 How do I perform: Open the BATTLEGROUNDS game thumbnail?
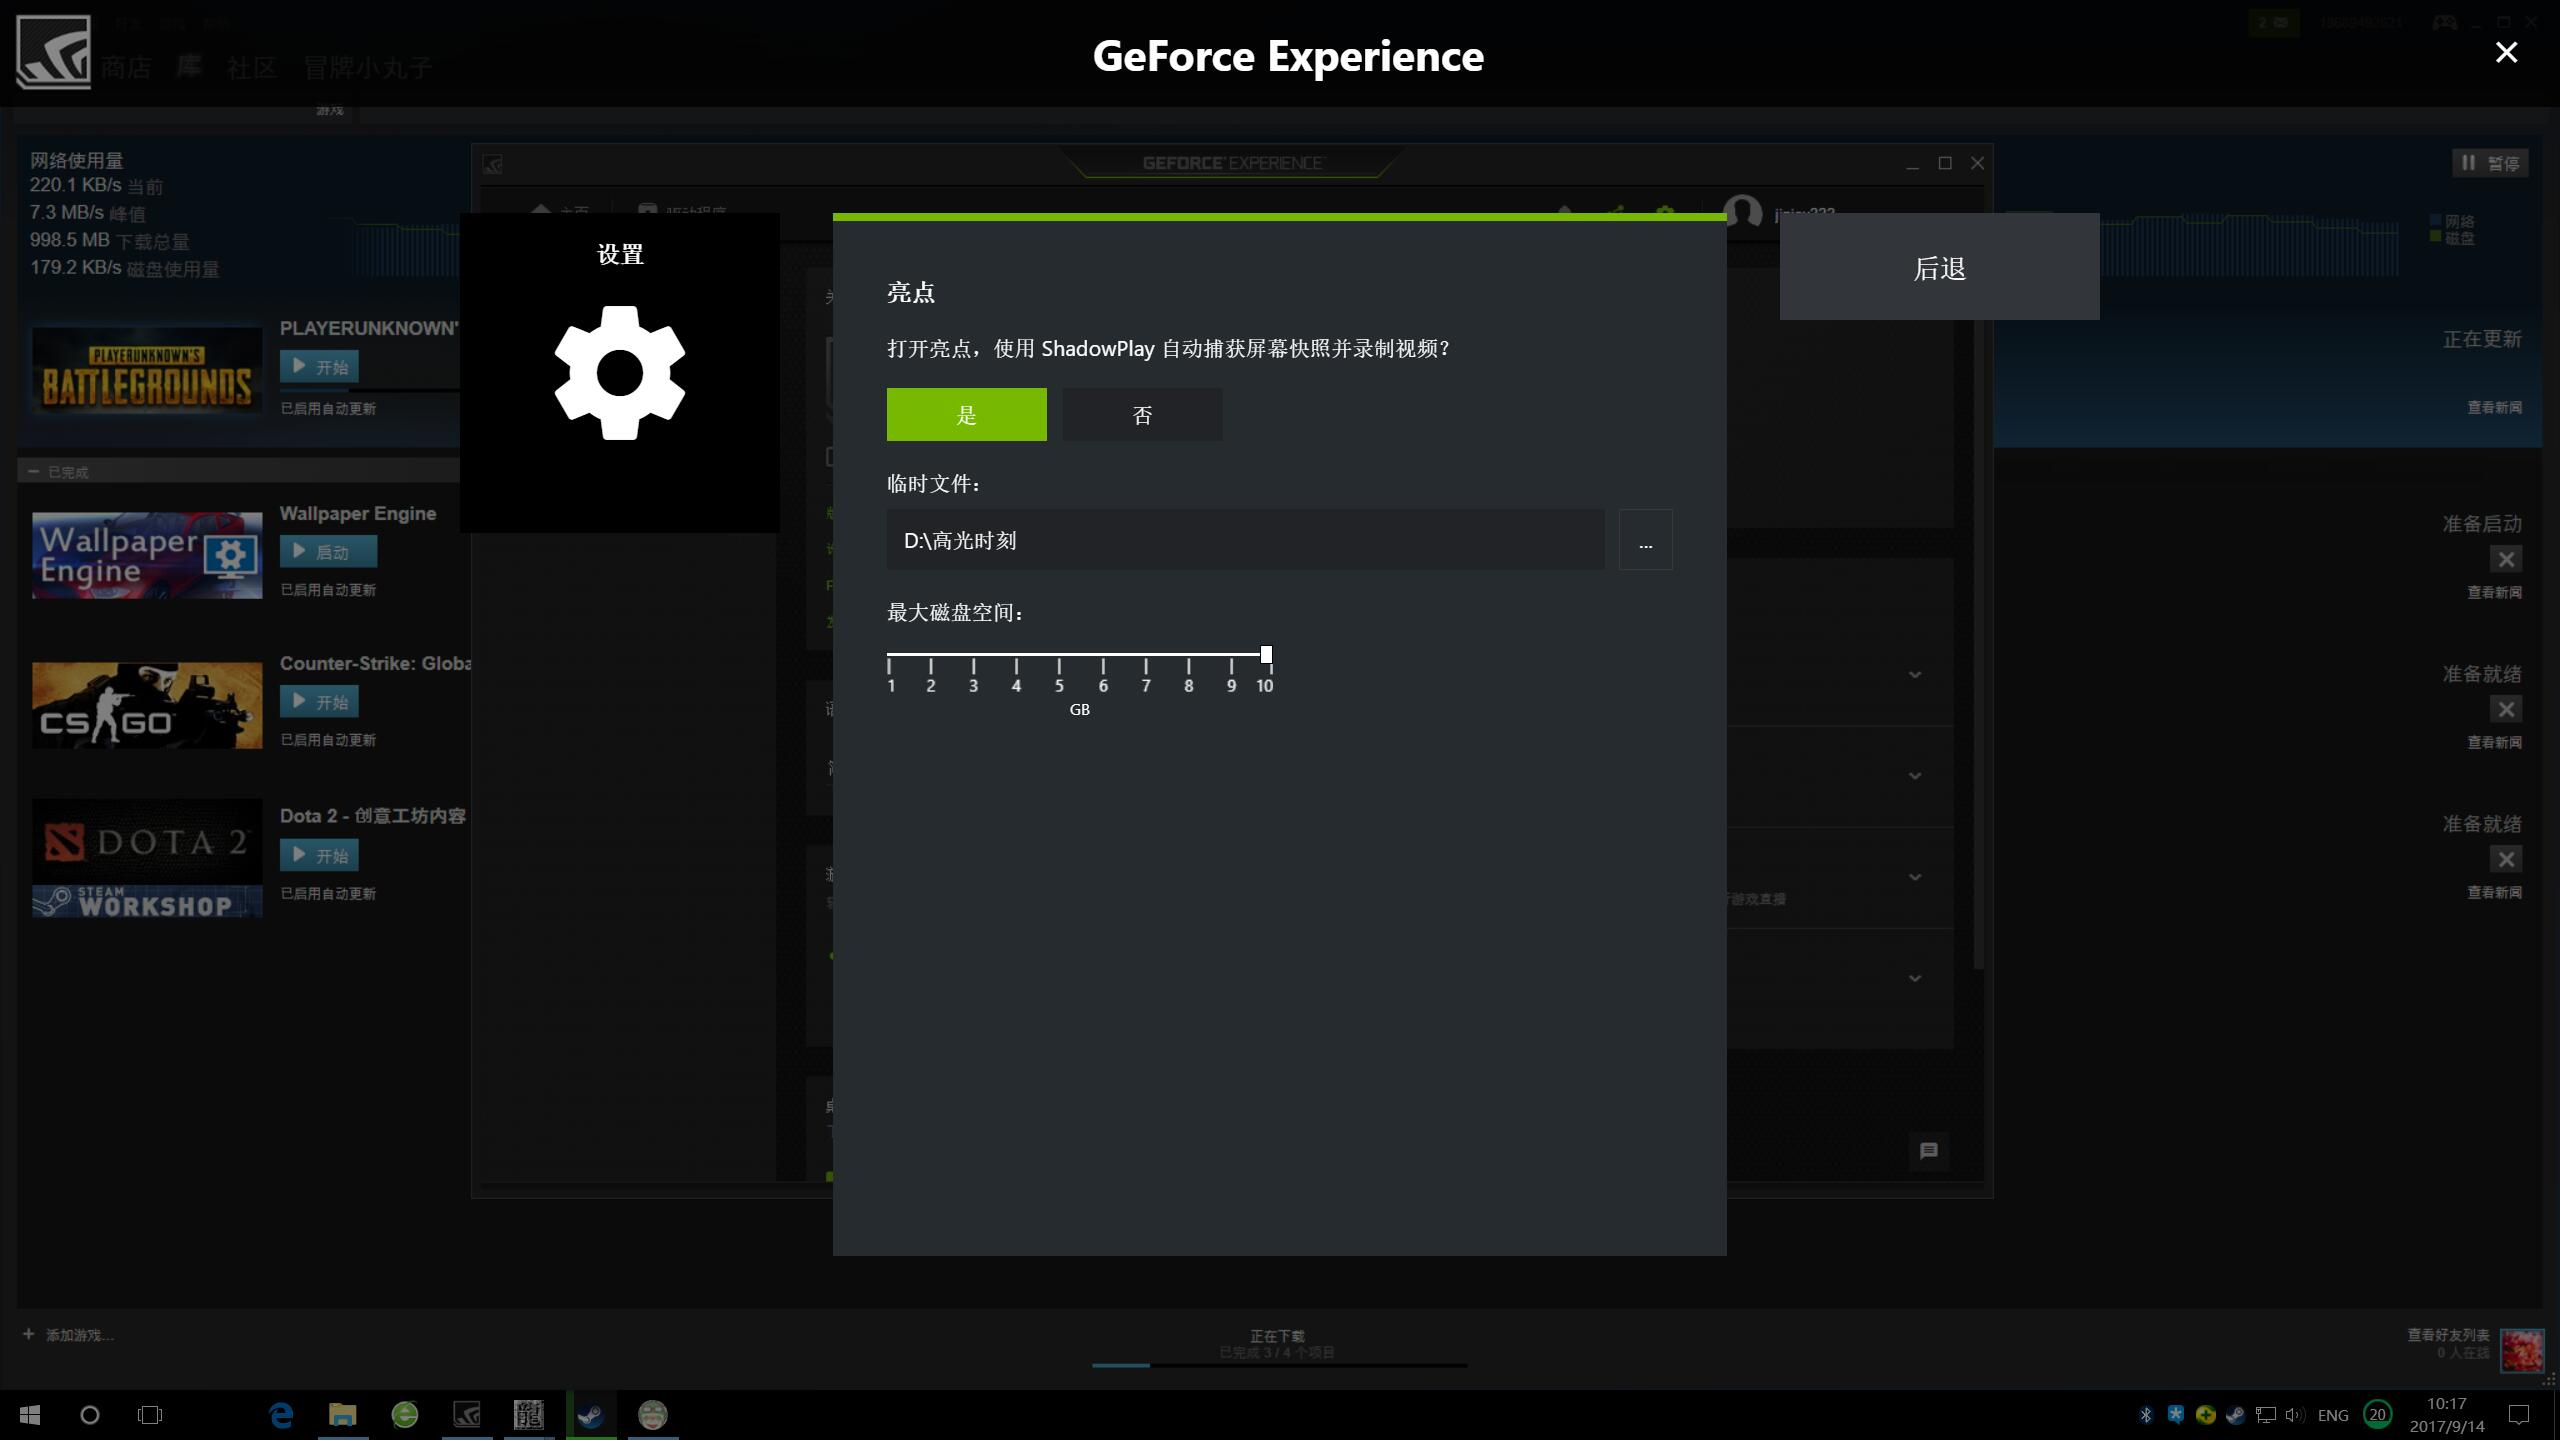click(x=147, y=371)
